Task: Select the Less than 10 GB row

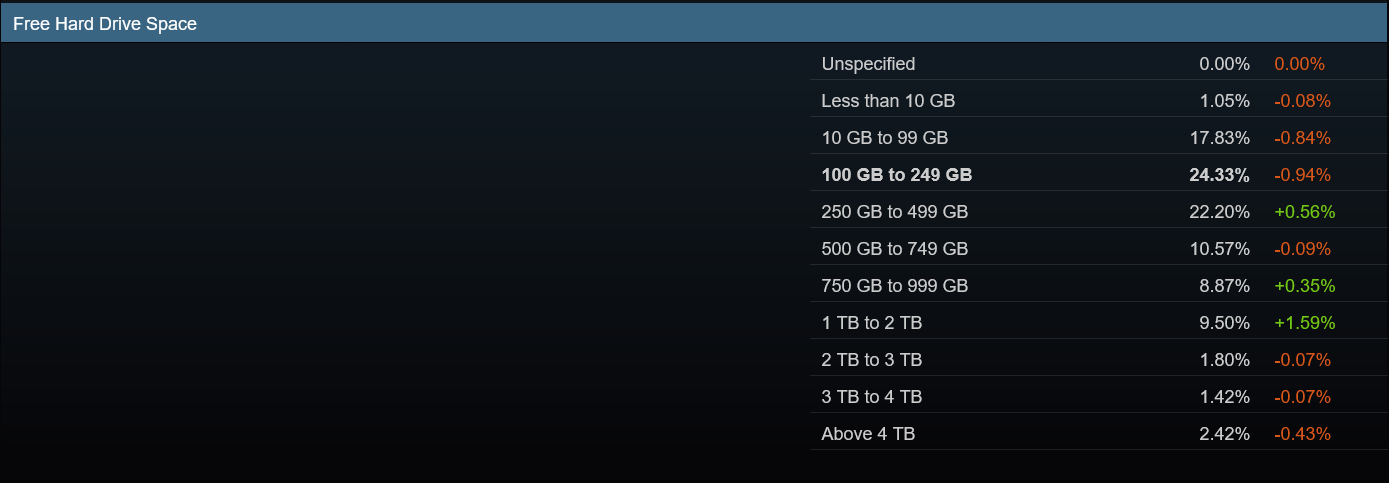Action: 888,101
